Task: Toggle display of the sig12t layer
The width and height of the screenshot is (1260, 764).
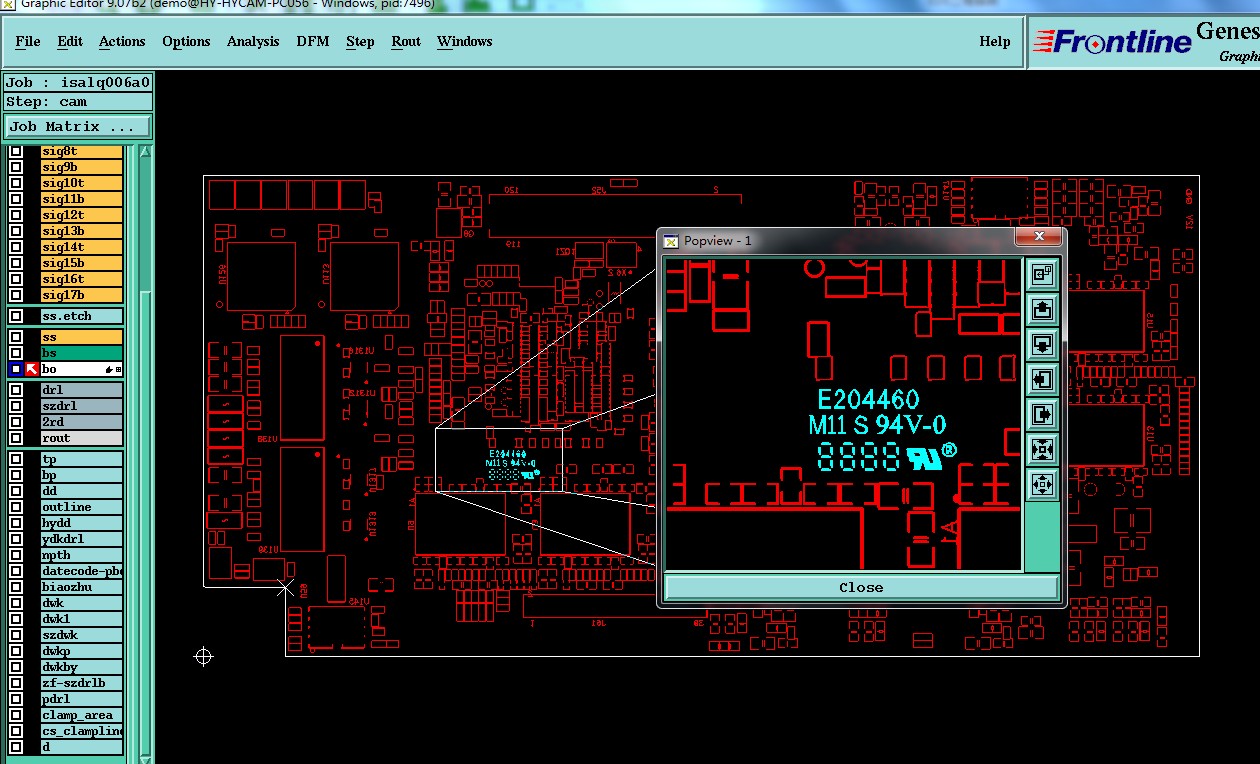Action: pyautogui.click(x=16, y=215)
